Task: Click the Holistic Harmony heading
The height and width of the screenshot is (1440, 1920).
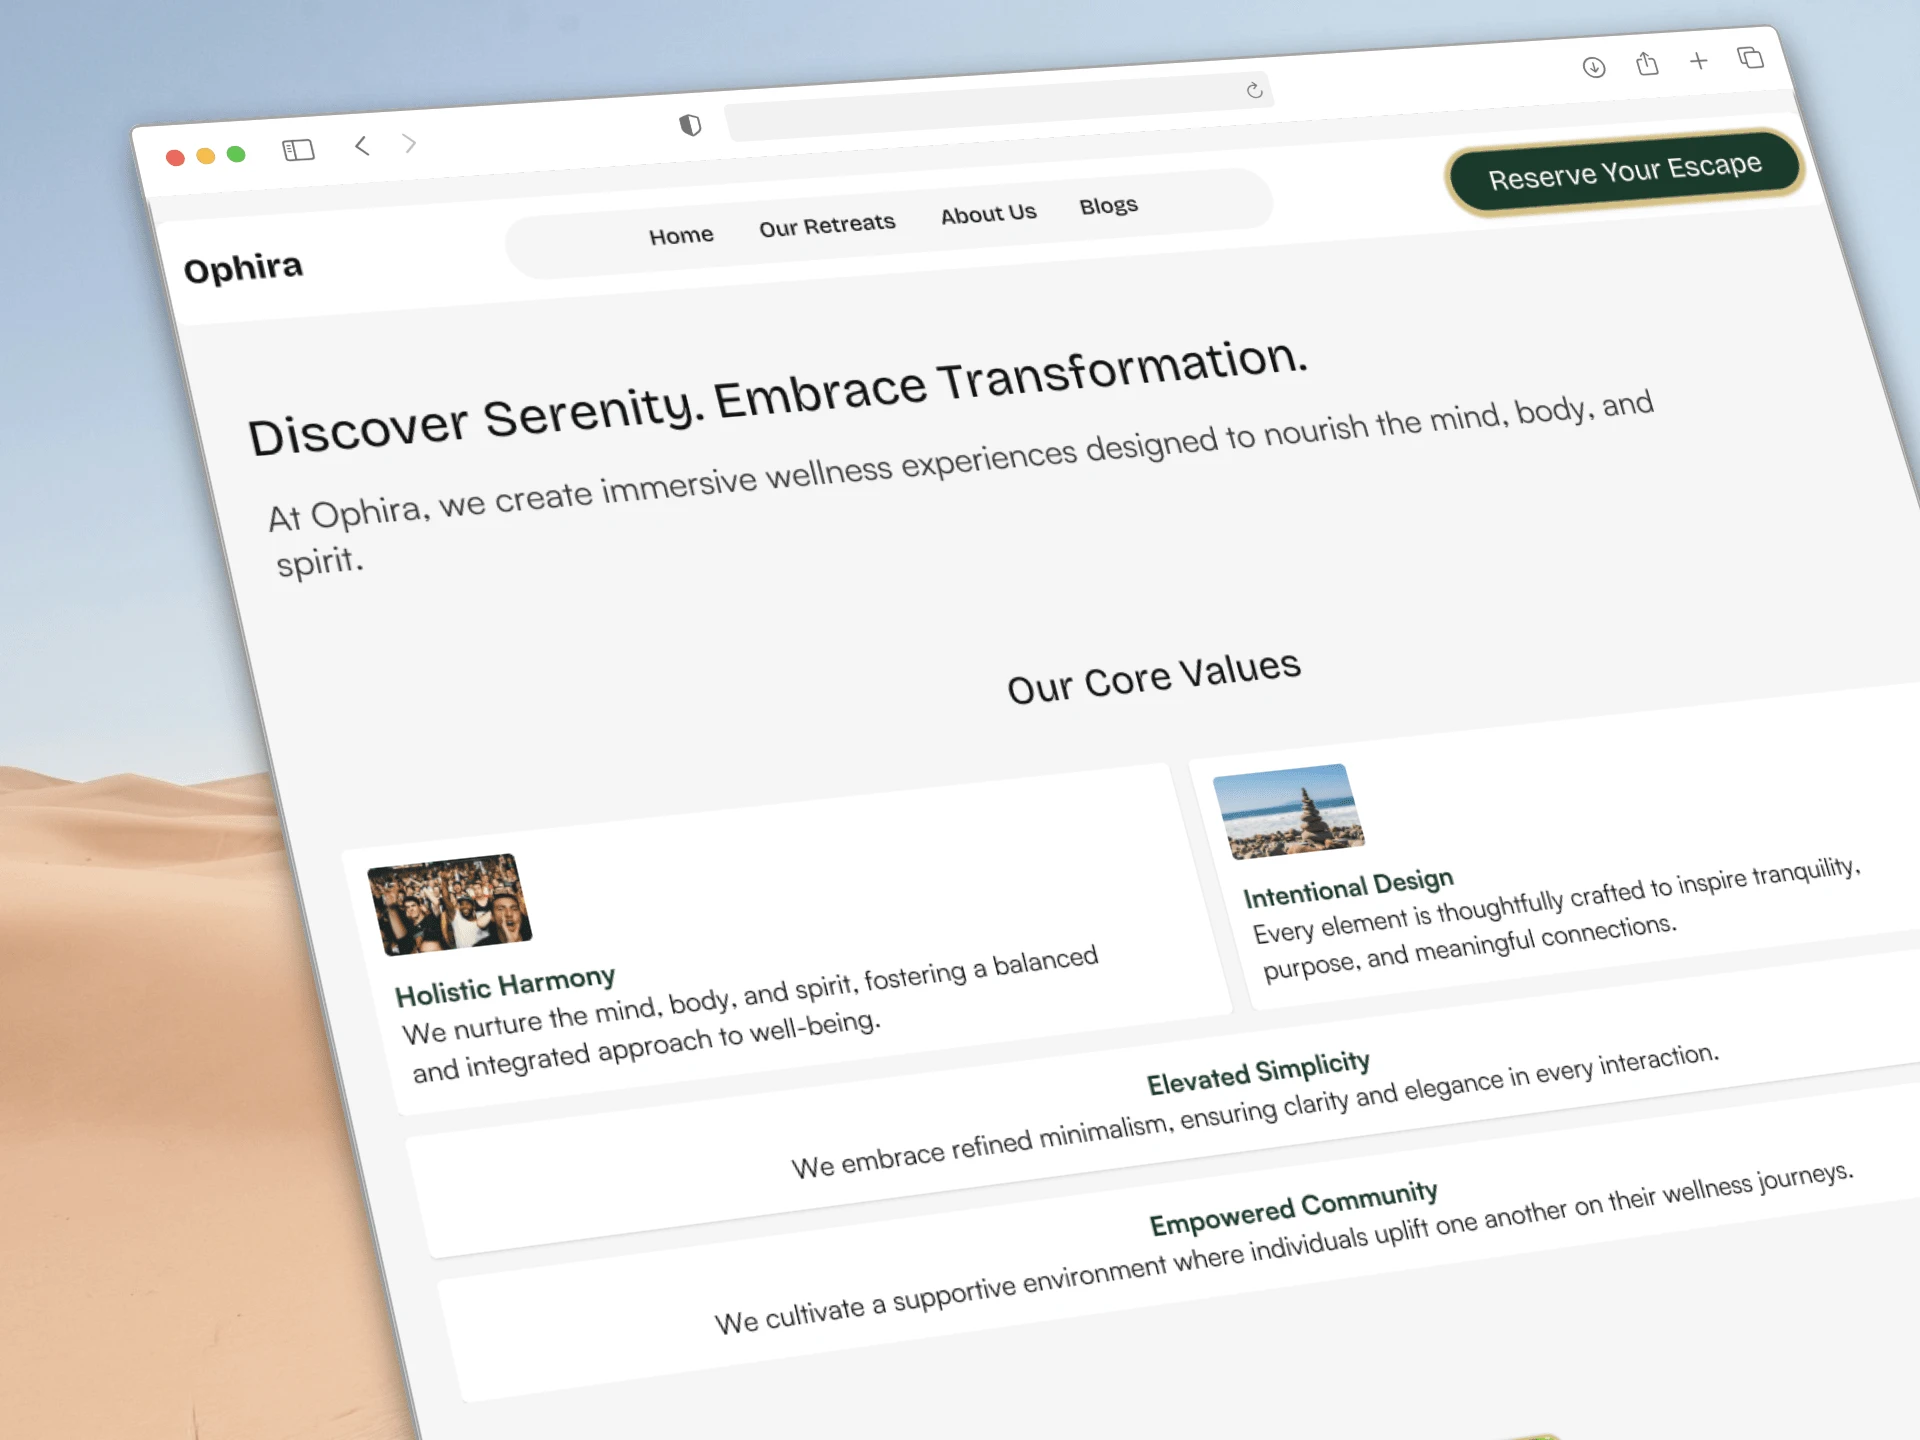Action: point(505,986)
